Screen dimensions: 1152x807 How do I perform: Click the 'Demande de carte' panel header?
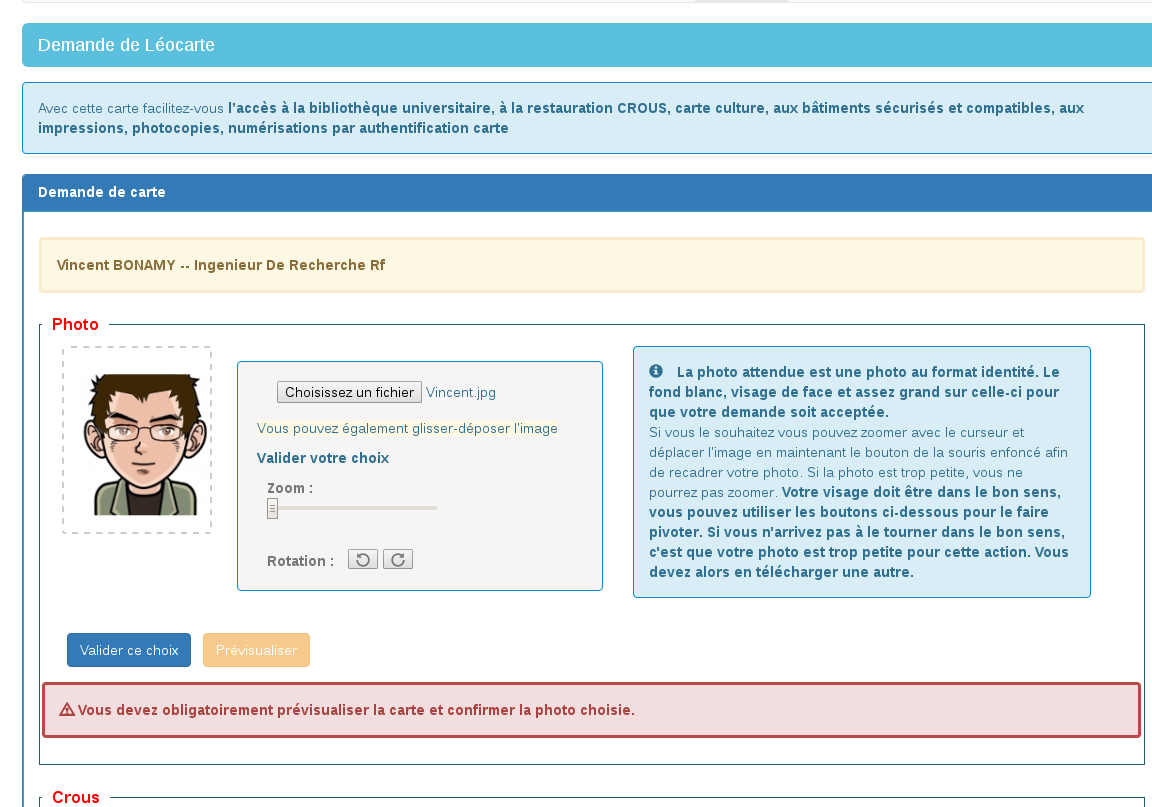point(102,192)
